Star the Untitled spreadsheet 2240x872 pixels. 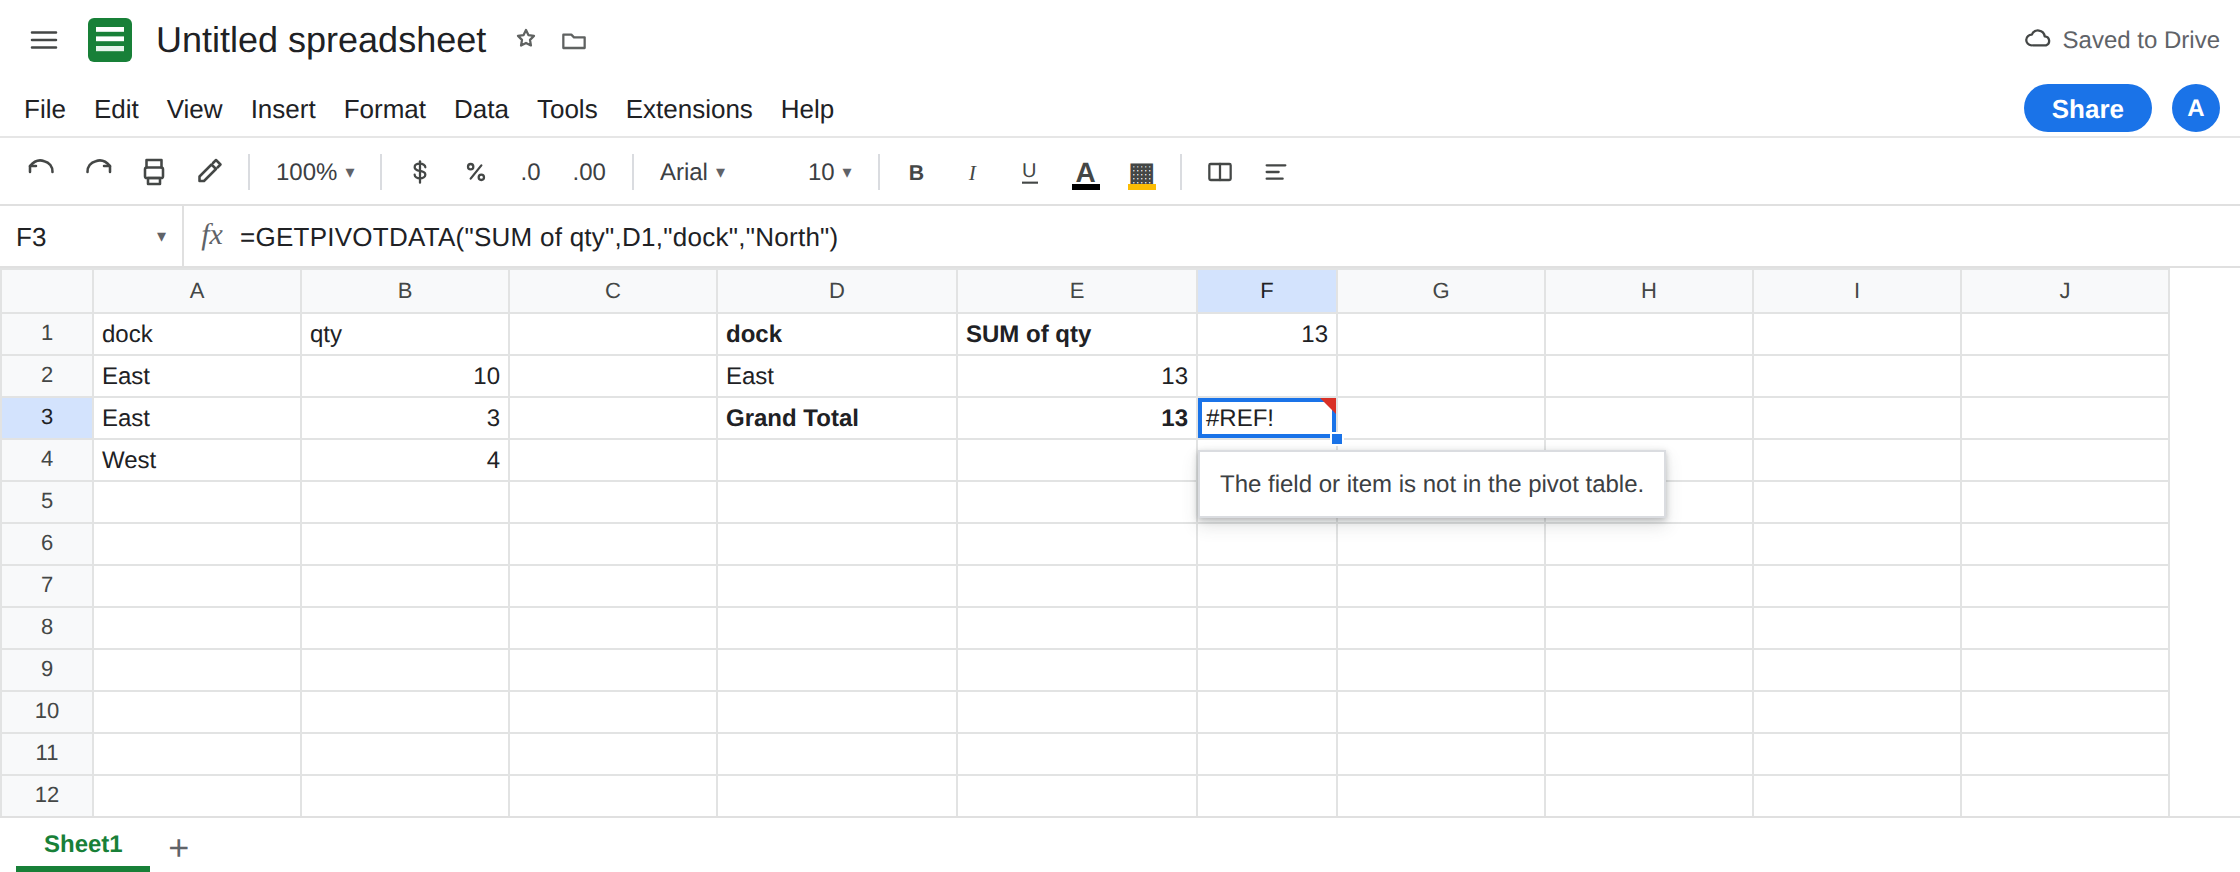click(526, 40)
